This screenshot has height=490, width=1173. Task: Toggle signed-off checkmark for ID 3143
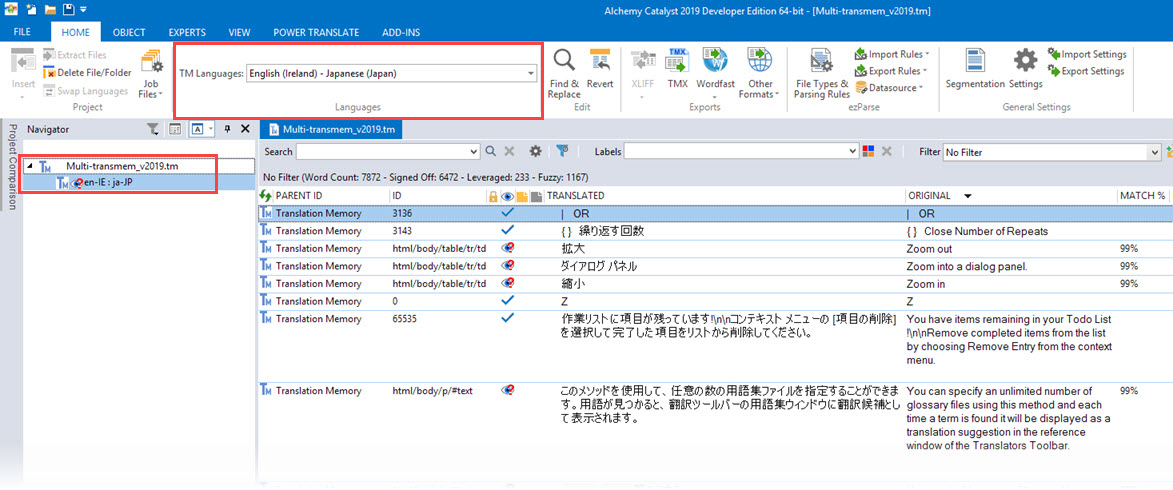[507, 231]
